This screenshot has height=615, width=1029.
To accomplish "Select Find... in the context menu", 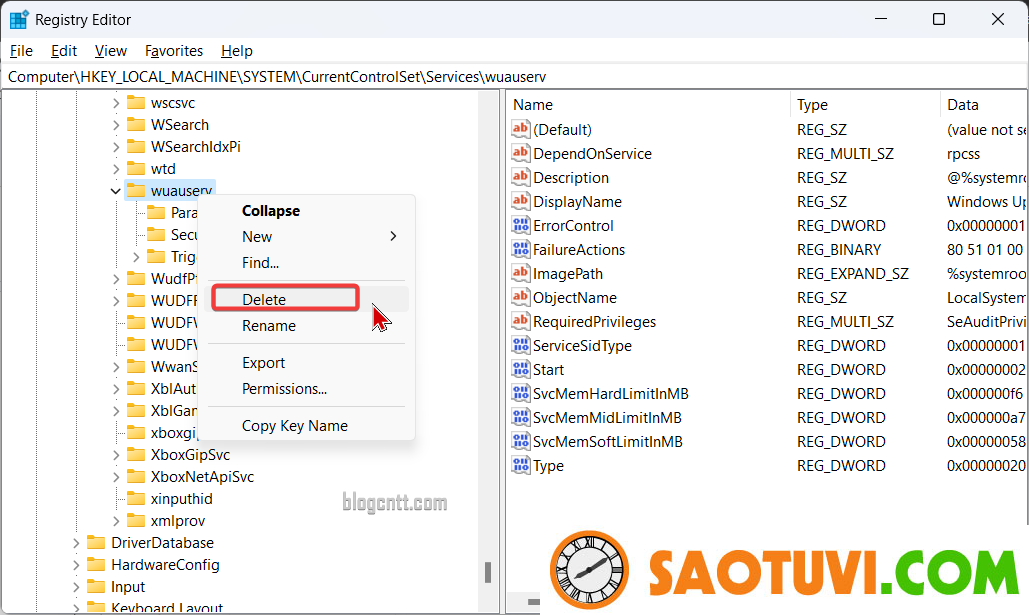I will pyautogui.click(x=306, y=263).
